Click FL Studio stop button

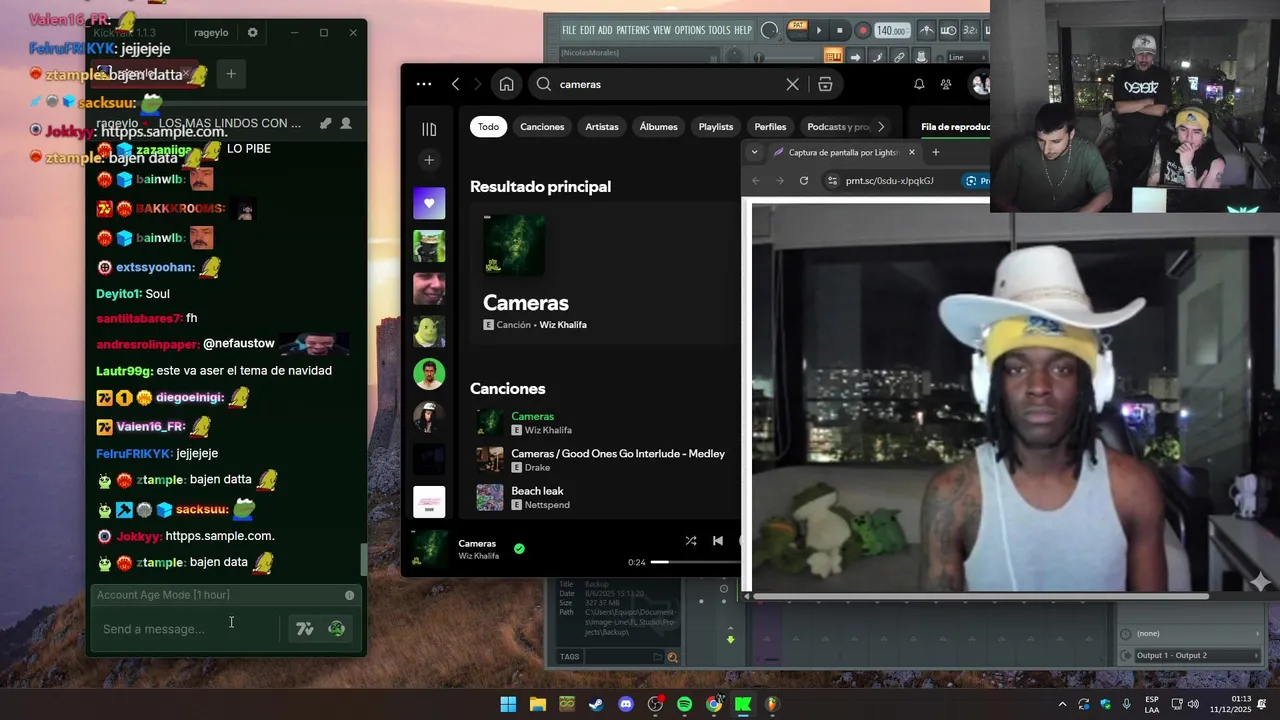coord(840,31)
